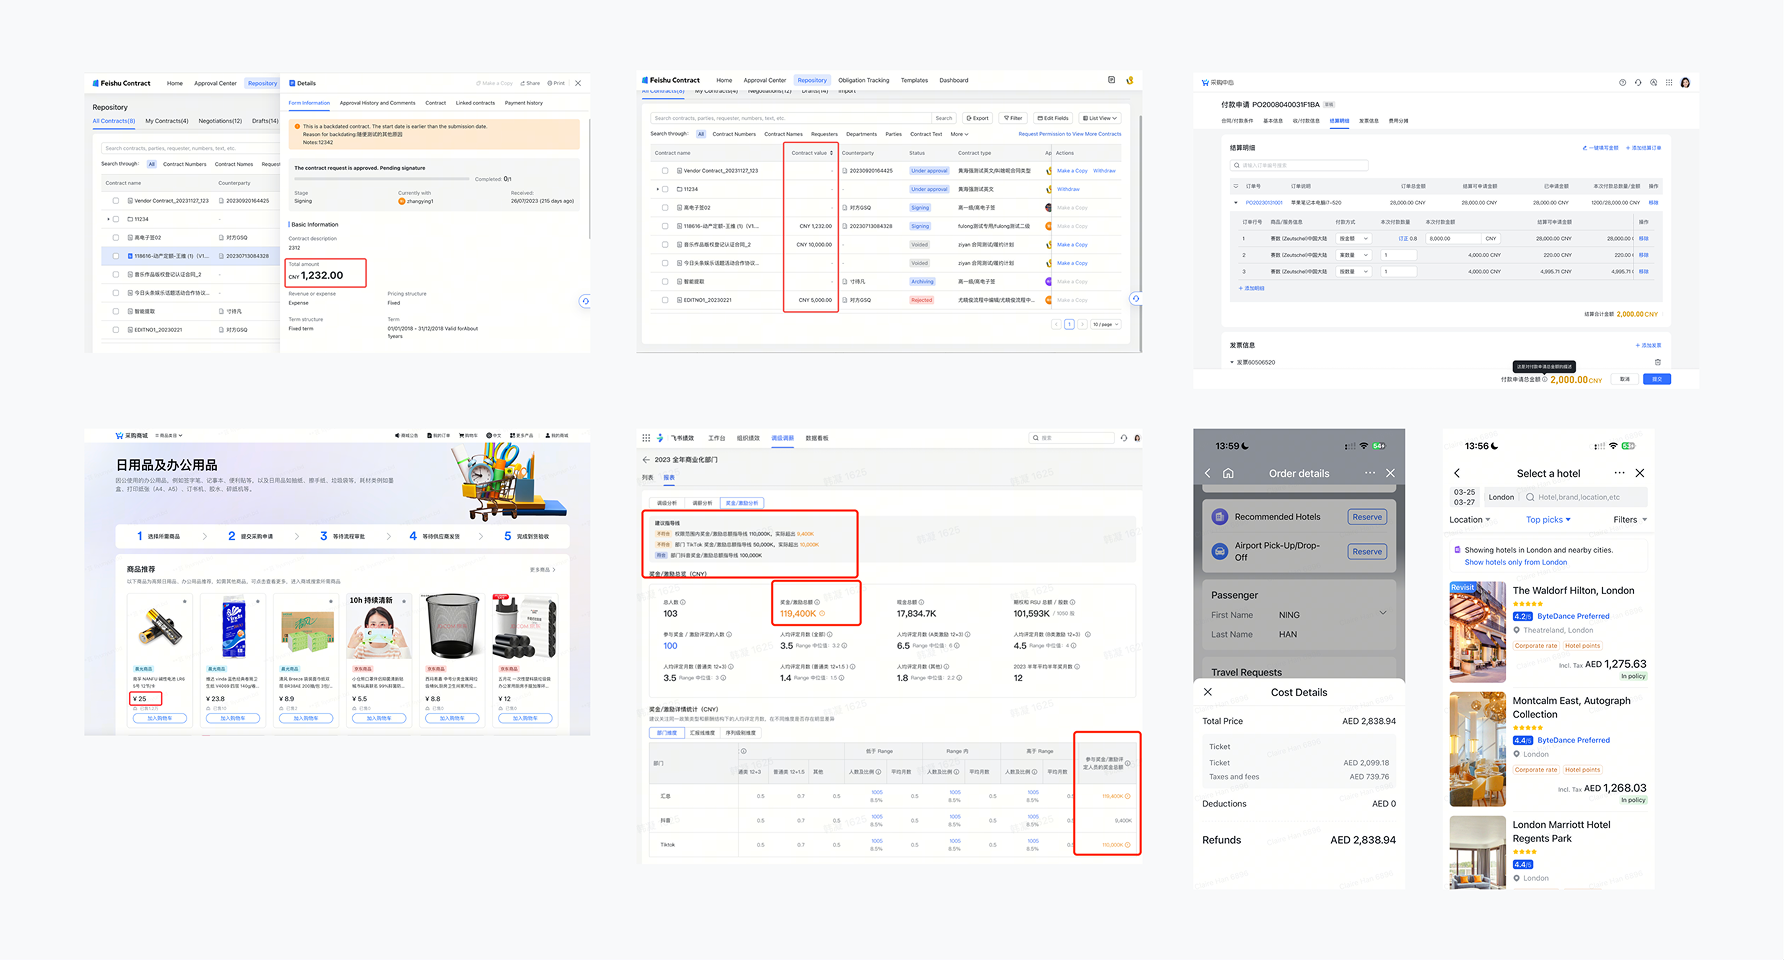
Task: Open the 数据看板 tab in 飞书绩效
Action: coord(817,437)
